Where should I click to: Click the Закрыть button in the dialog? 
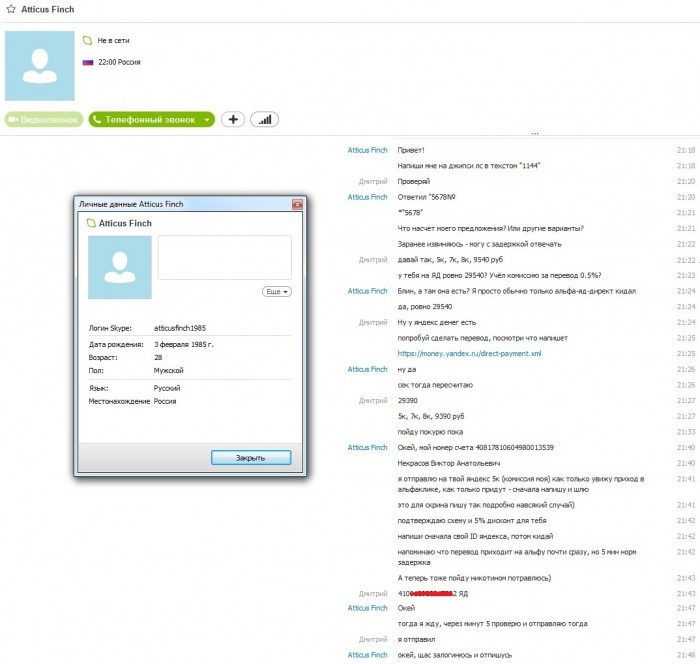(251, 458)
